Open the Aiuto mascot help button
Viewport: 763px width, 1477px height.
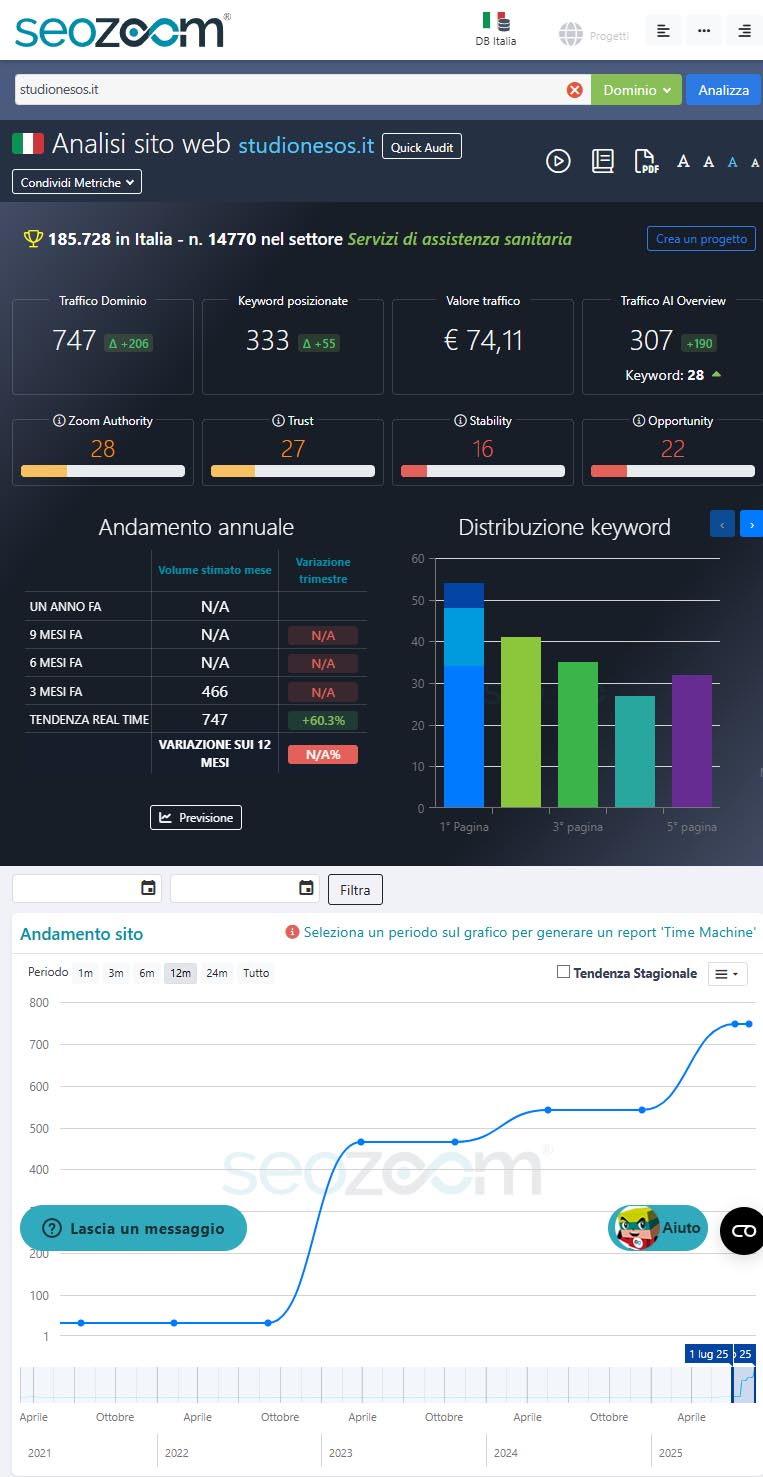657,1228
